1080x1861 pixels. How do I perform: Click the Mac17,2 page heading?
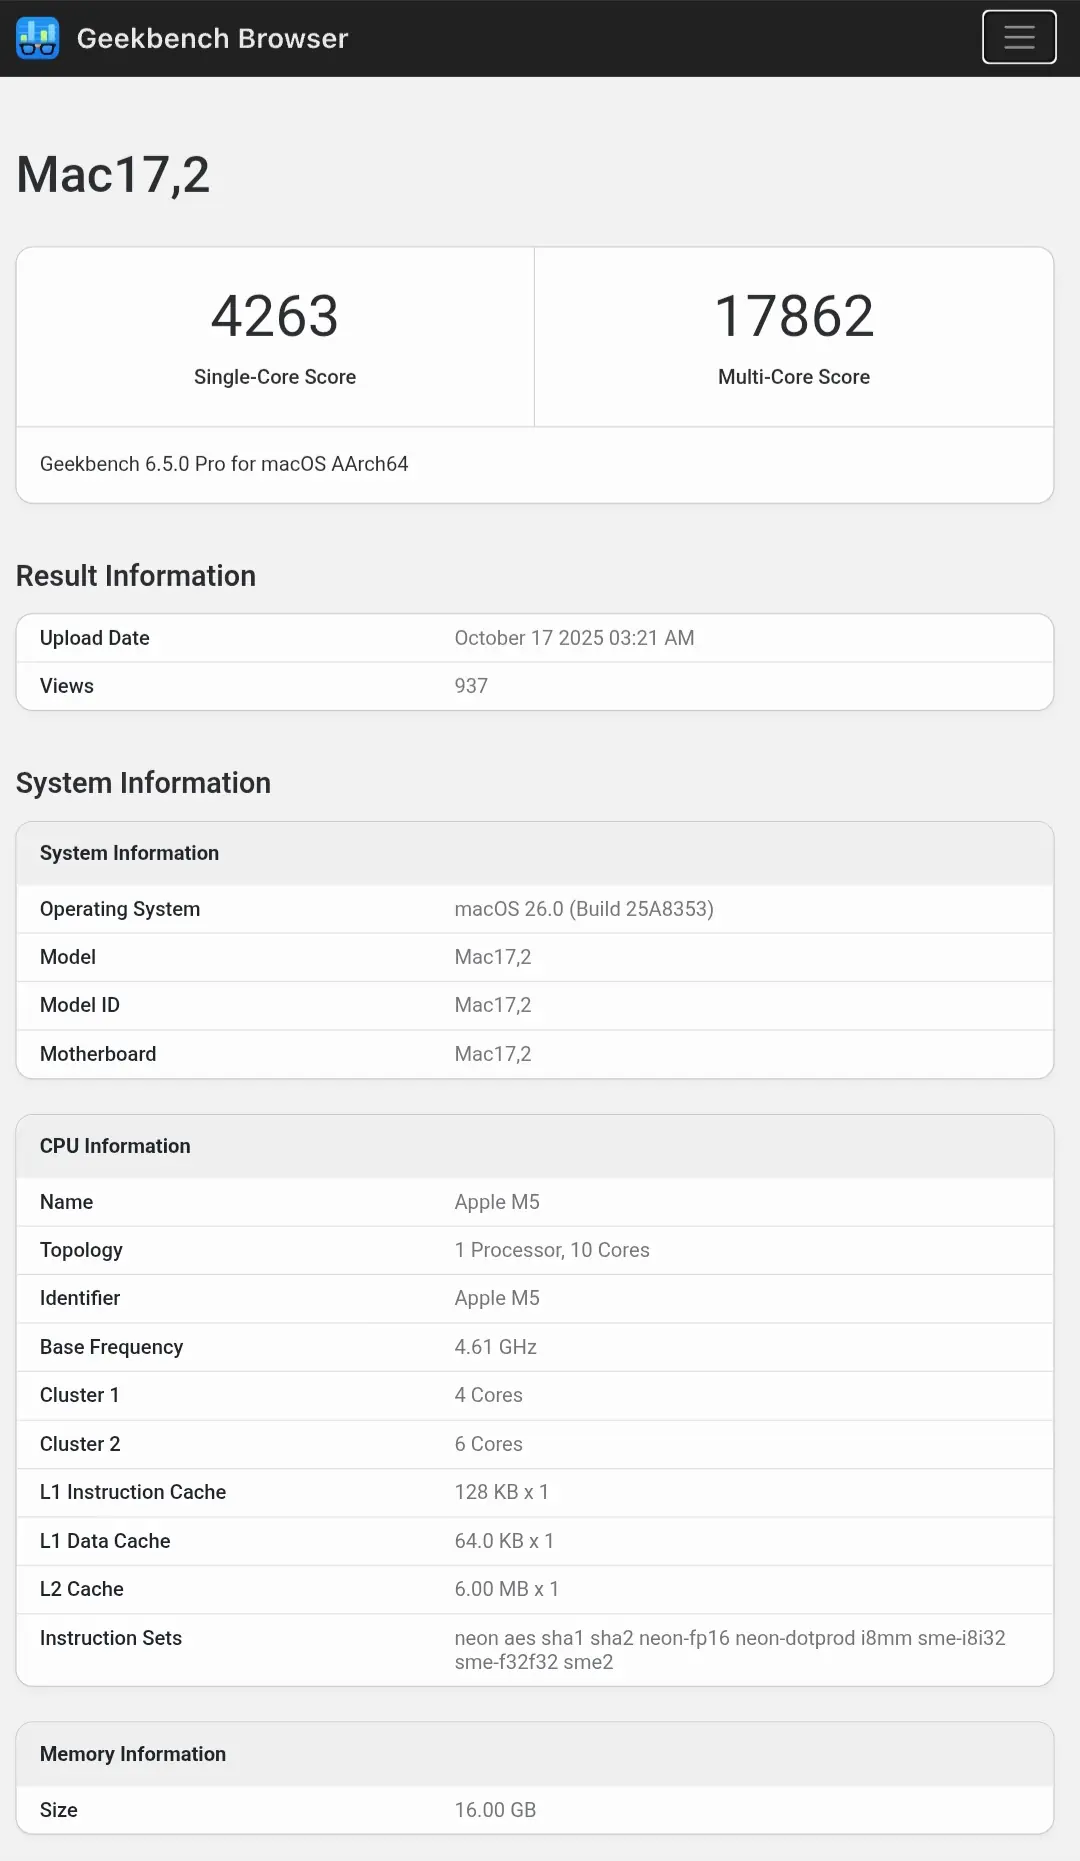pos(113,175)
